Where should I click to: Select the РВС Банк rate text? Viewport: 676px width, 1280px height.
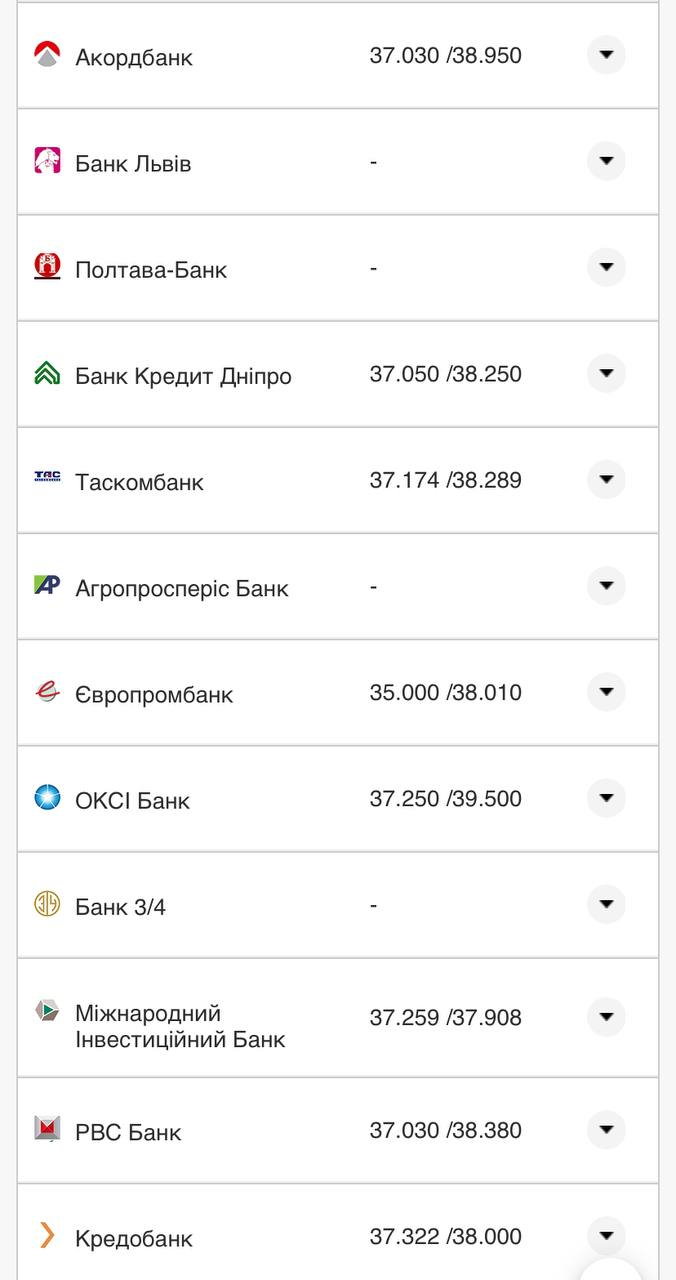pyautogui.click(x=445, y=1131)
